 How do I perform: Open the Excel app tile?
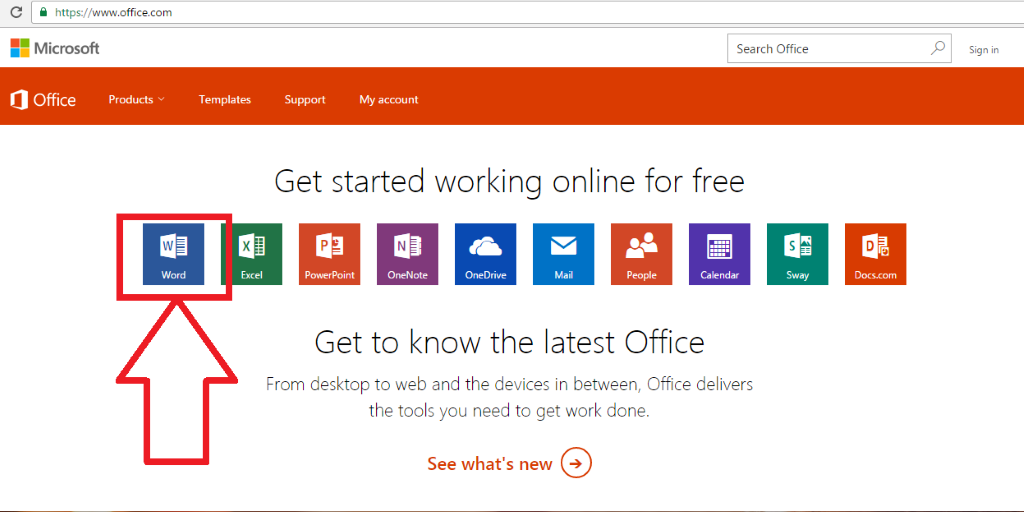(x=252, y=254)
